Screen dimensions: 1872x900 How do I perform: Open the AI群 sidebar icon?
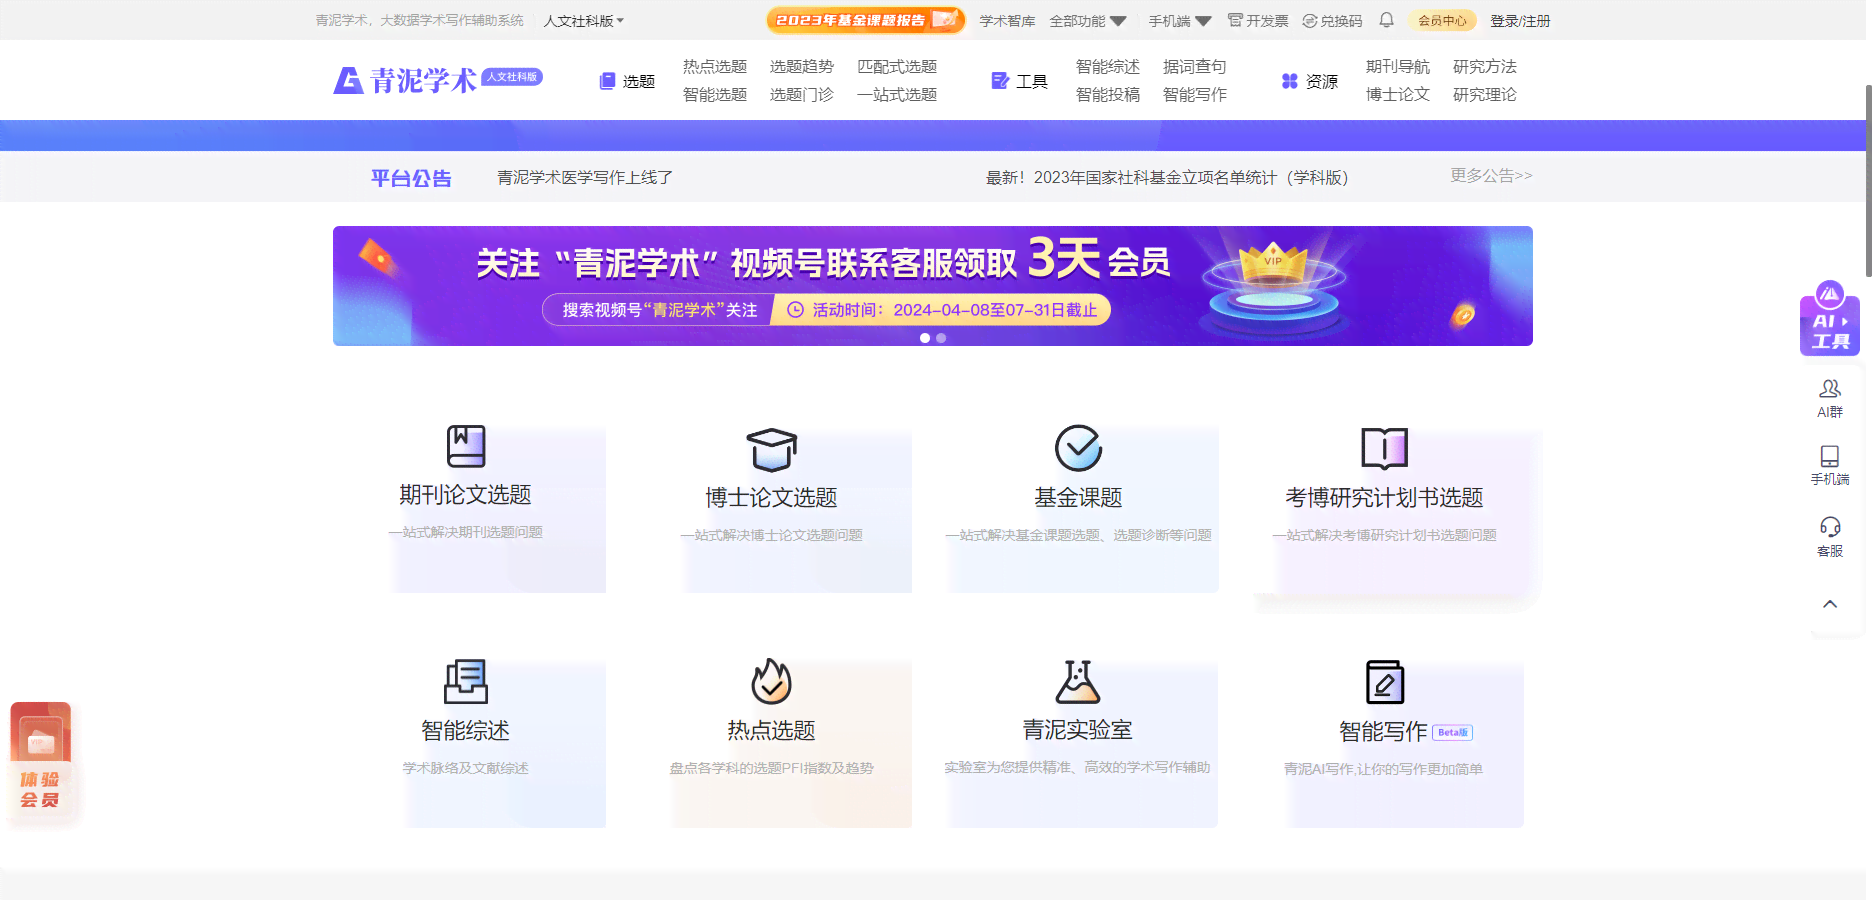coord(1830,398)
